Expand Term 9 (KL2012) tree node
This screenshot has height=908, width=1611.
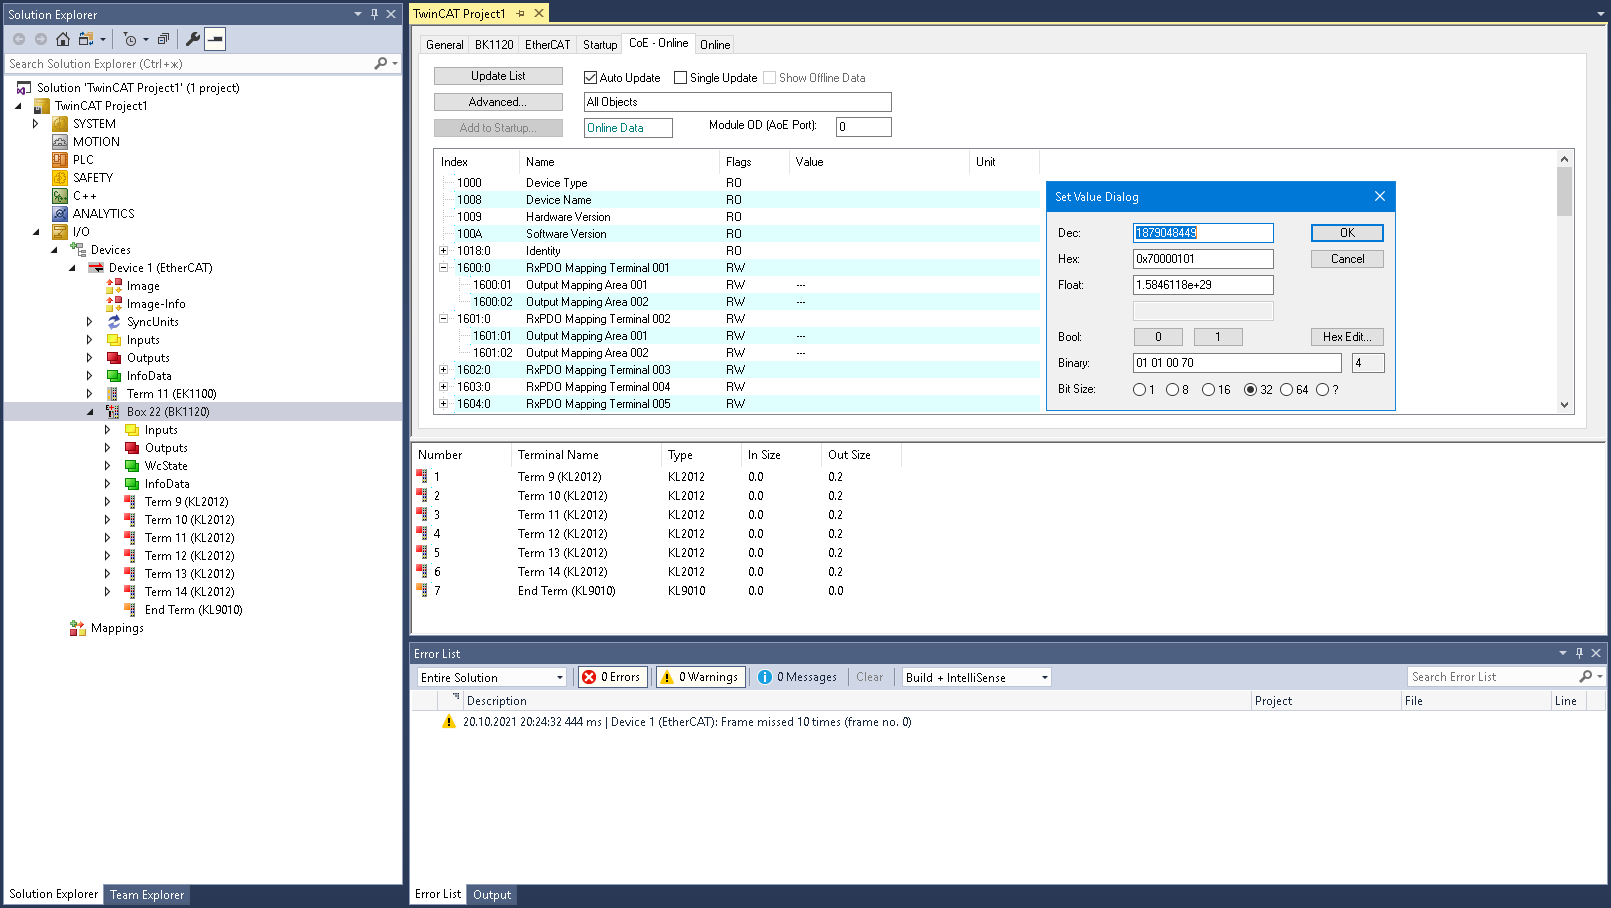click(x=108, y=502)
